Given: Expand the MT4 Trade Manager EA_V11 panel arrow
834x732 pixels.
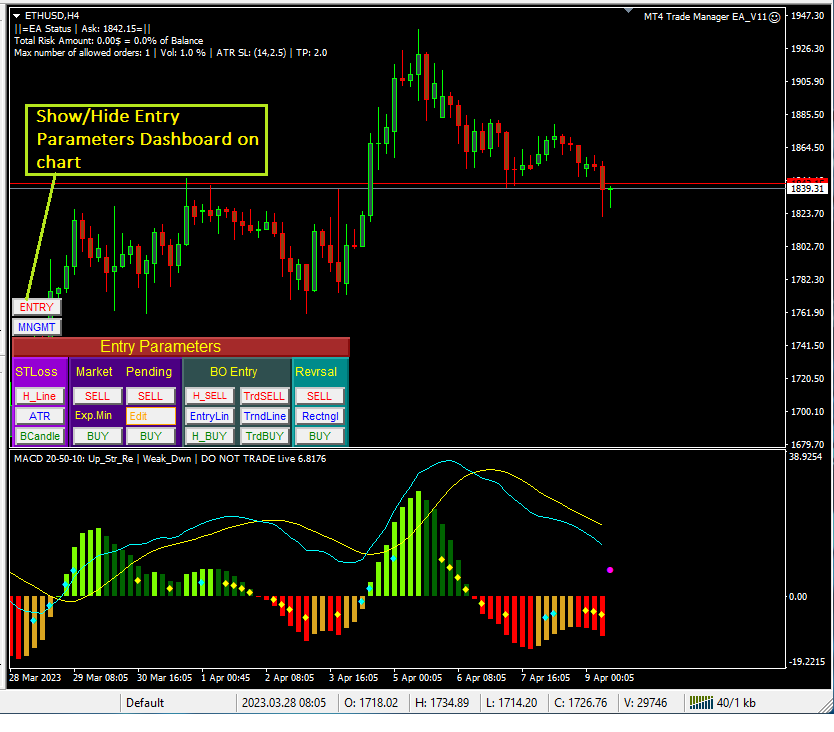Looking at the screenshot, I should 627,10.
